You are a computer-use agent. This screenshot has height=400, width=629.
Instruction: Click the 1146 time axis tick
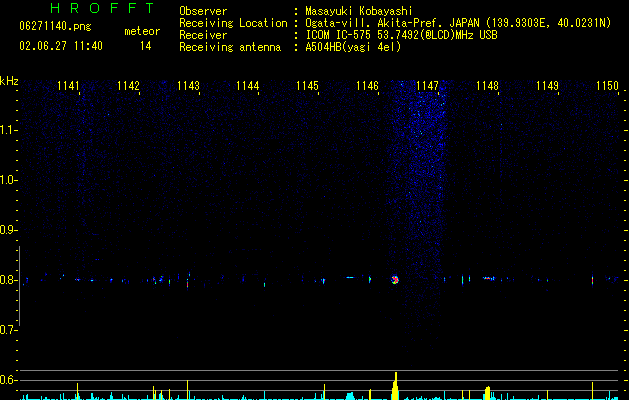click(x=368, y=86)
